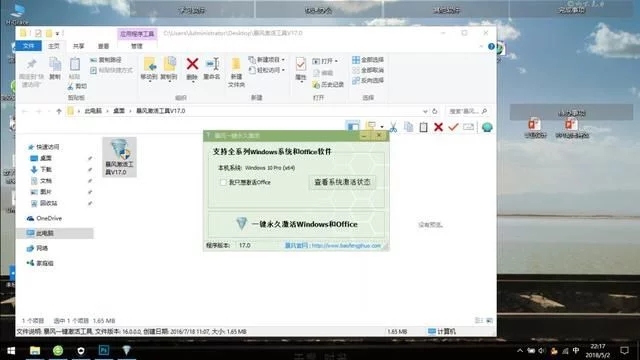Click the Up arrow navigation button
The image size is (640, 360).
point(59,111)
